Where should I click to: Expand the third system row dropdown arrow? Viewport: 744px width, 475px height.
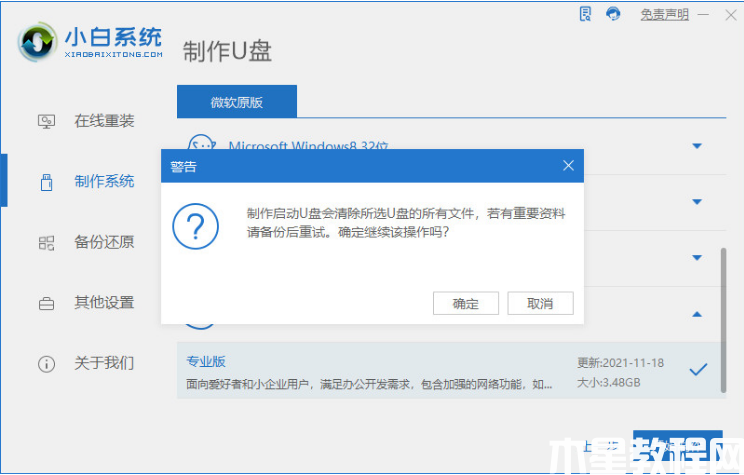[697, 258]
